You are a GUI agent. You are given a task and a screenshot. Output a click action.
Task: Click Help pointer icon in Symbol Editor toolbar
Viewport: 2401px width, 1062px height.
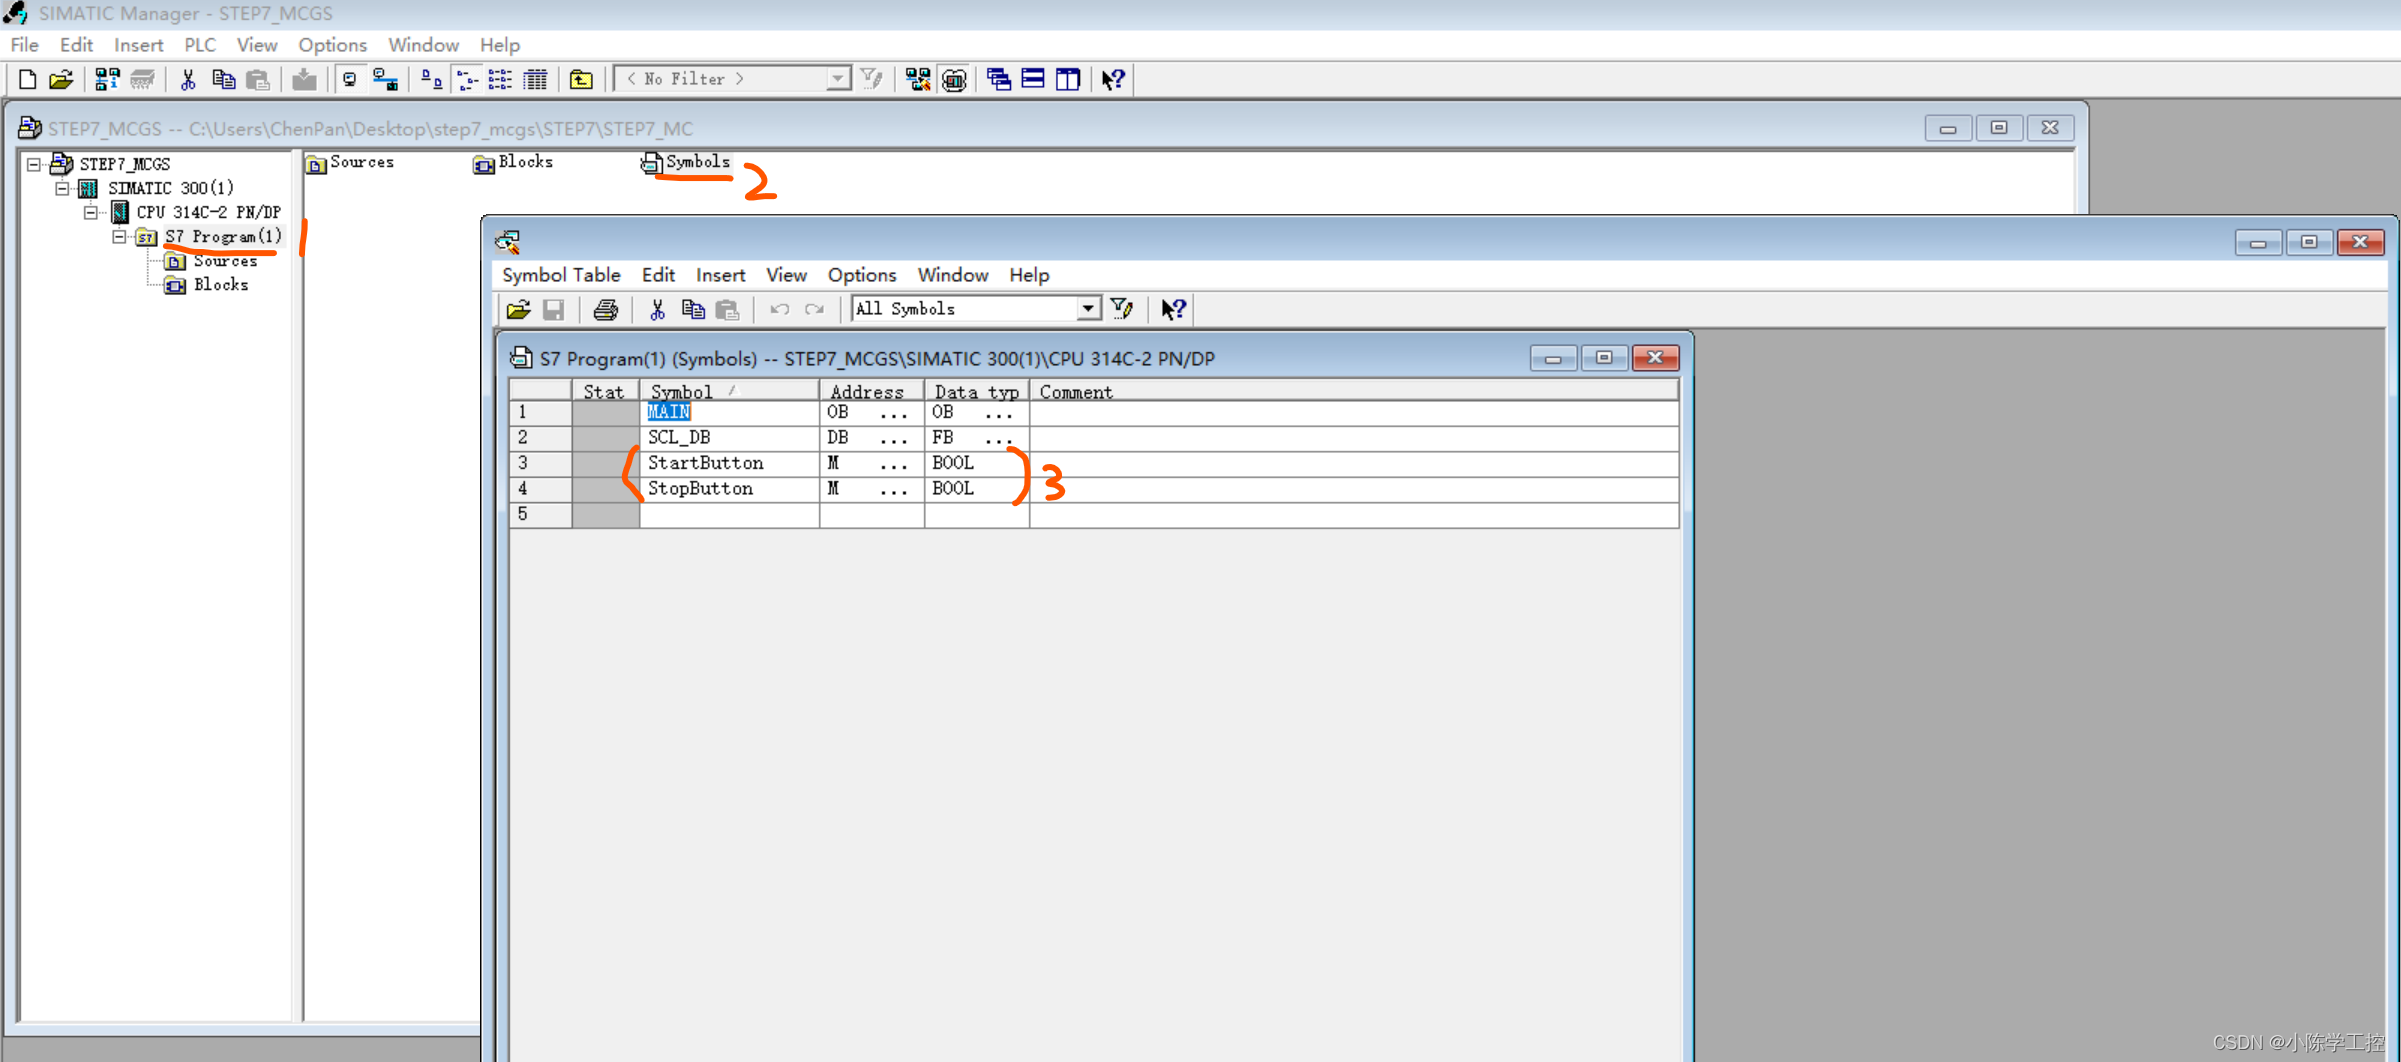pyautogui.click(x=1173, y=310)
